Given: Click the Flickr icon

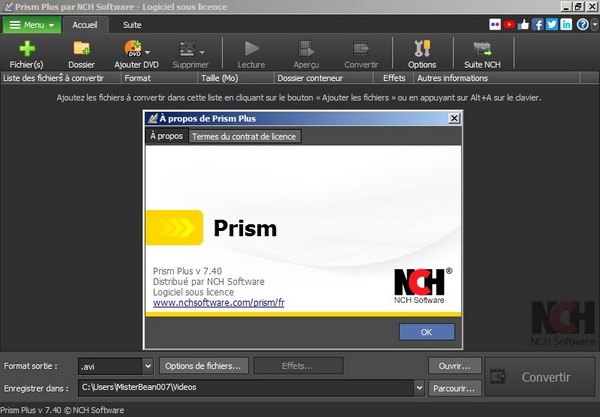Looking at the screenshot, I should click(495, 25).
